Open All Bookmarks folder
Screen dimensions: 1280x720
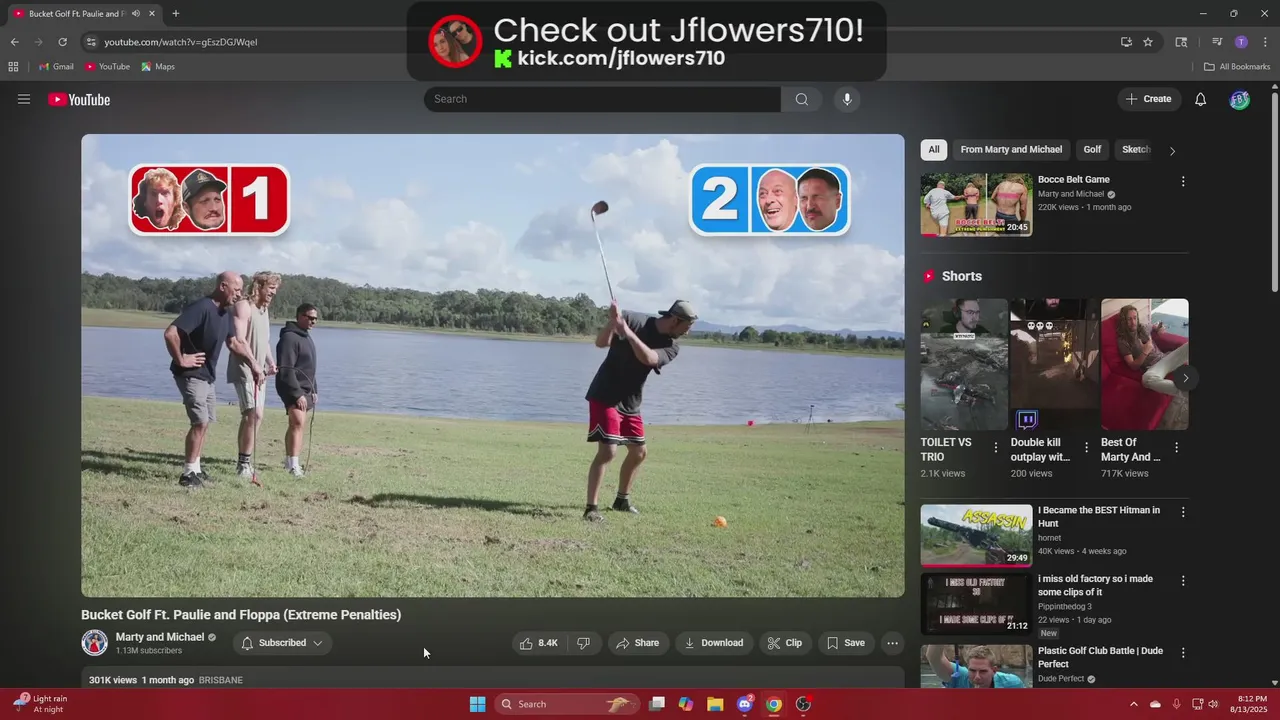pos(1237,67)
